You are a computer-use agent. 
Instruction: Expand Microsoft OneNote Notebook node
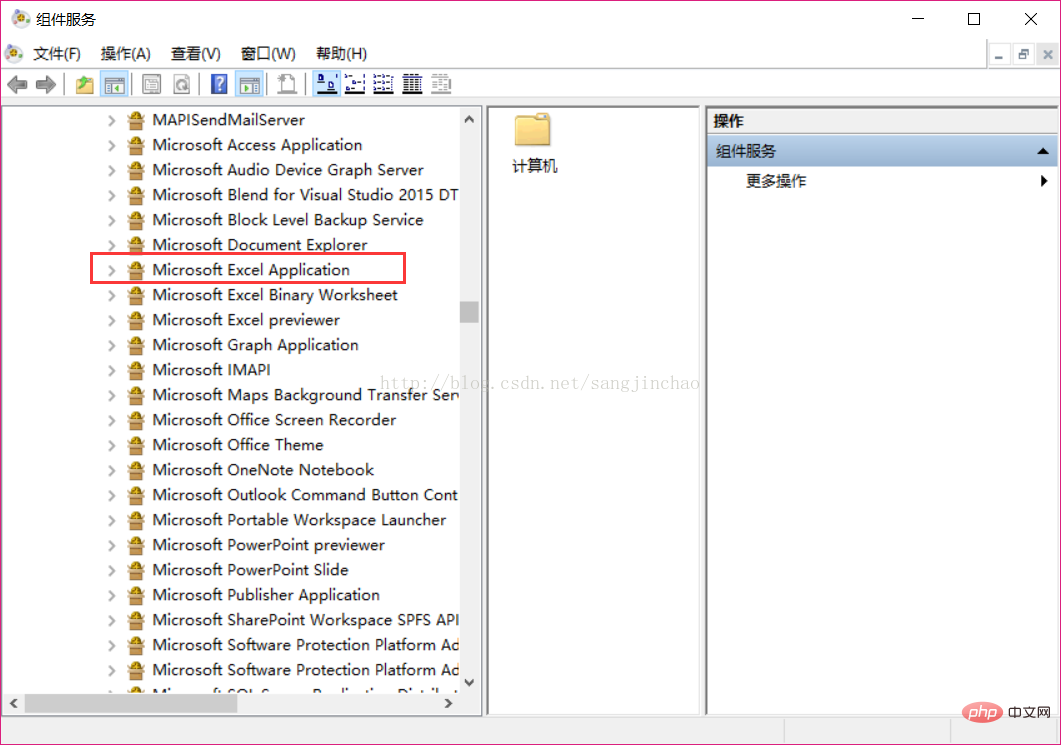[112, 470]
